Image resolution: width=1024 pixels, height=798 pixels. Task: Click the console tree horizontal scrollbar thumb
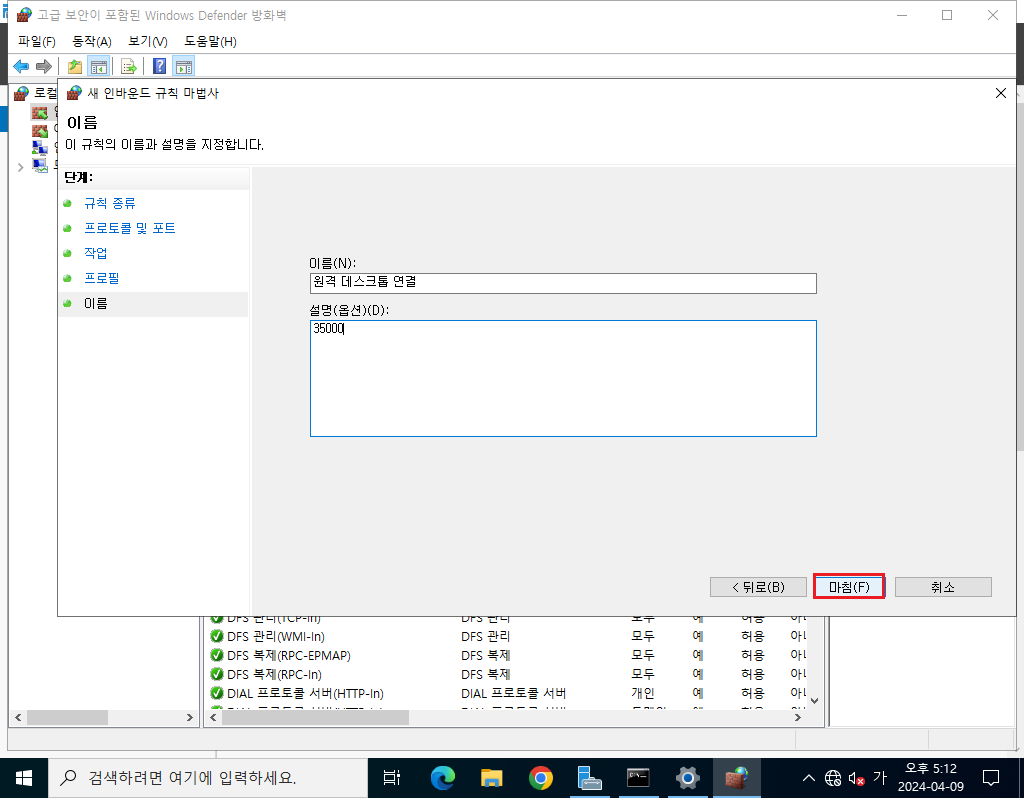point(67,717)
